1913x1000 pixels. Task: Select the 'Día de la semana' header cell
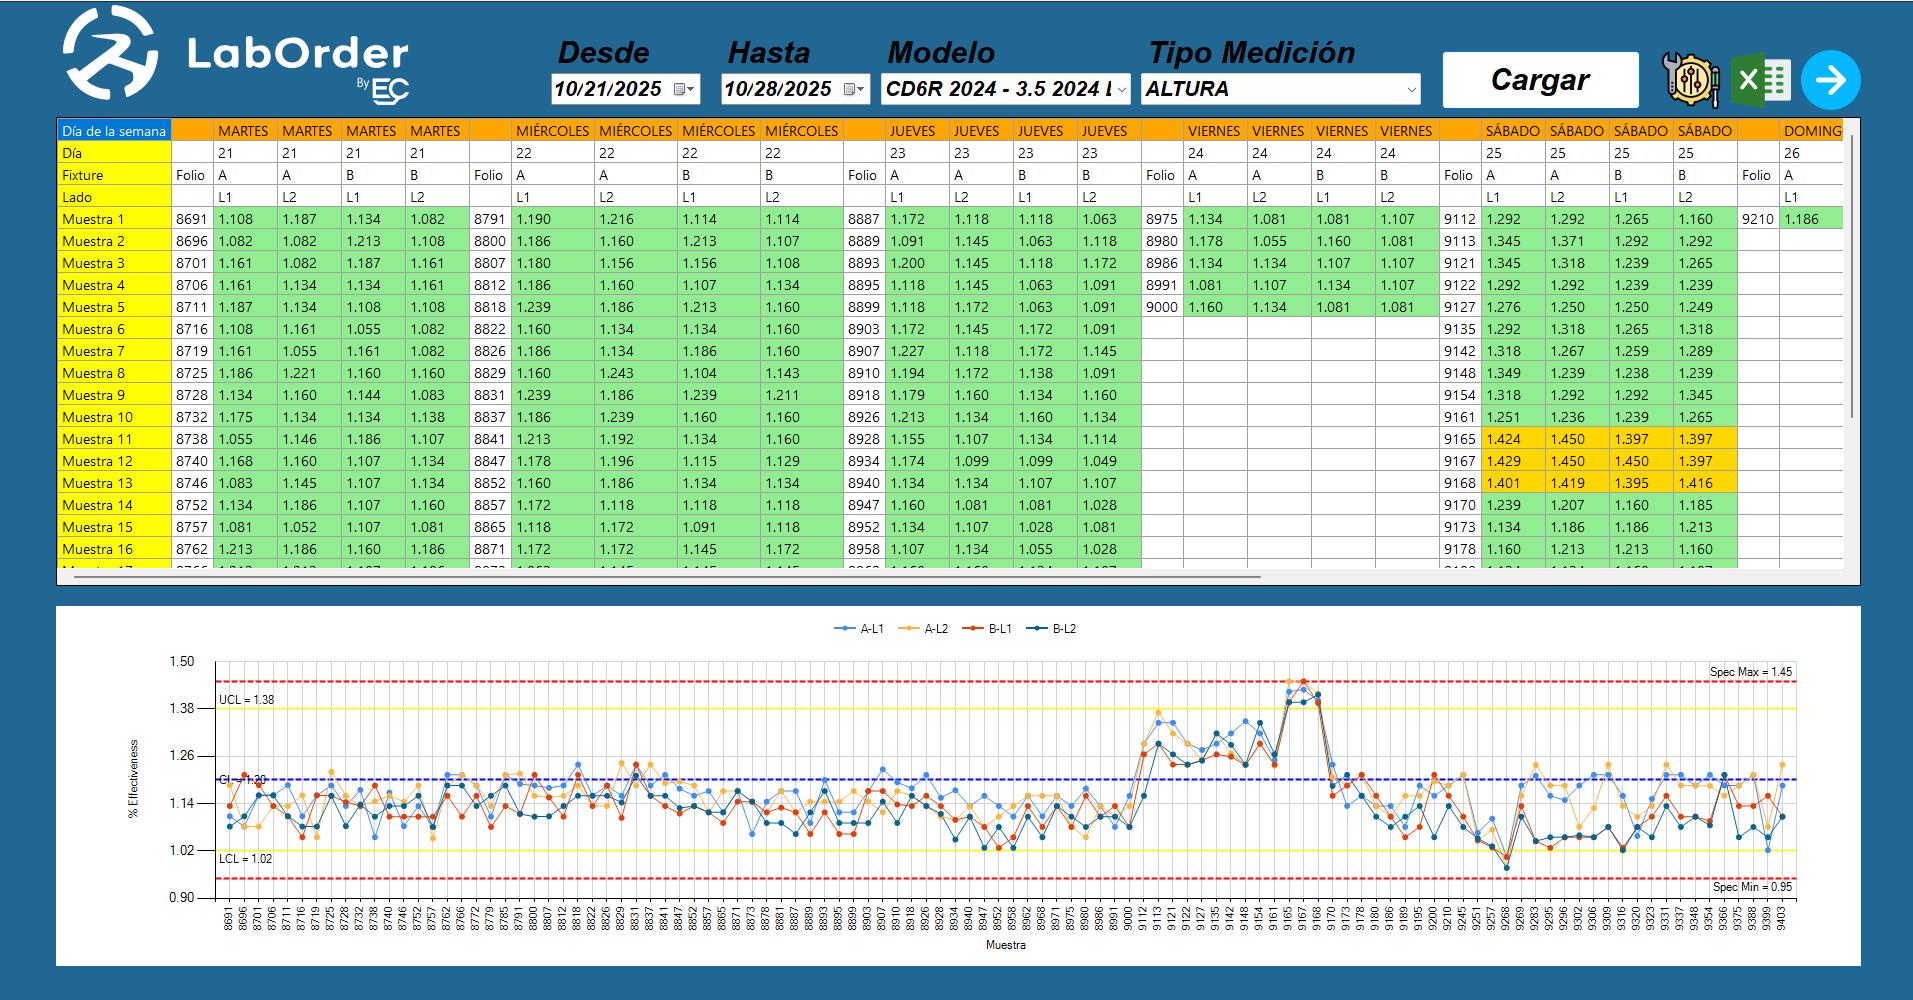pyautogui.click(x=114, y=131)
